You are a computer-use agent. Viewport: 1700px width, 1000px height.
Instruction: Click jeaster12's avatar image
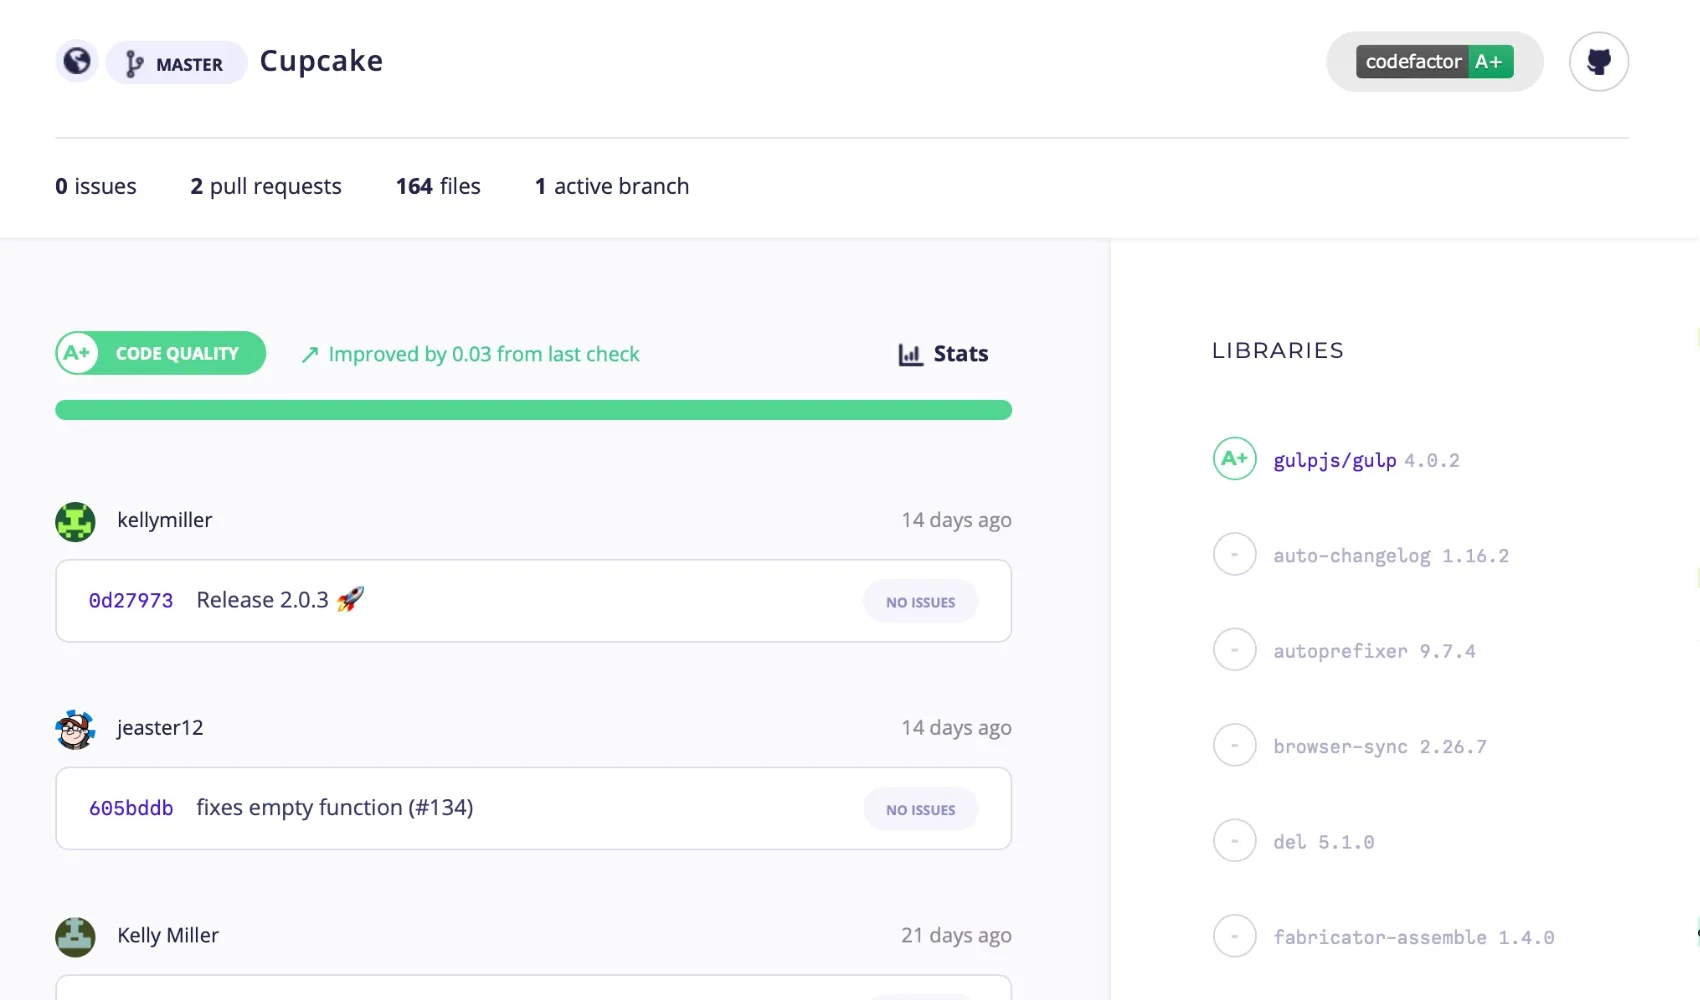pyautogui.click(x=75, y=730)
